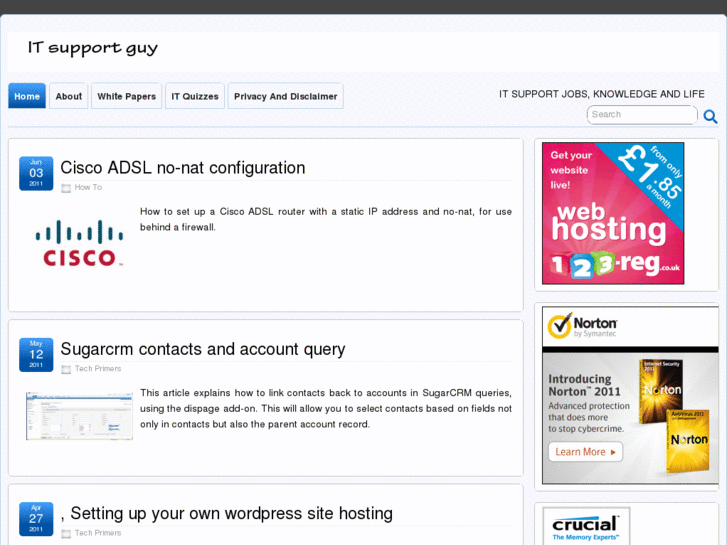The width and height of the screenshot is (727, 545).
Task: Click folder icon under Sugarcrm contacts title
Action: coord(66,369)
